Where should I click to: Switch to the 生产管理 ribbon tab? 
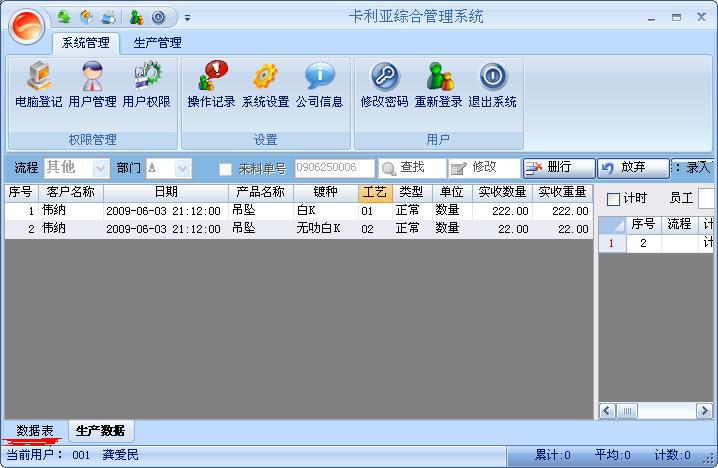(x=157, y=43)
